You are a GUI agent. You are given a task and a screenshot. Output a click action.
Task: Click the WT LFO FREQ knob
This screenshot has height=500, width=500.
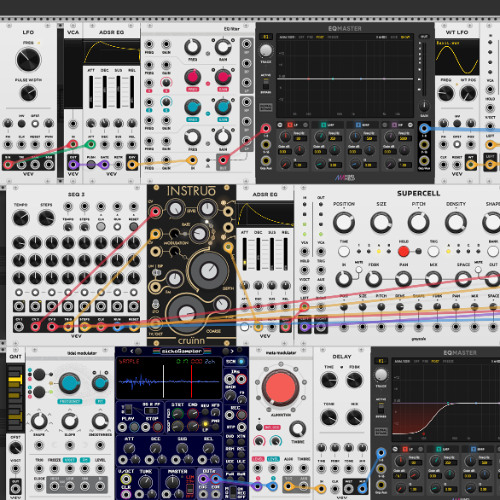tap(446, 93)
